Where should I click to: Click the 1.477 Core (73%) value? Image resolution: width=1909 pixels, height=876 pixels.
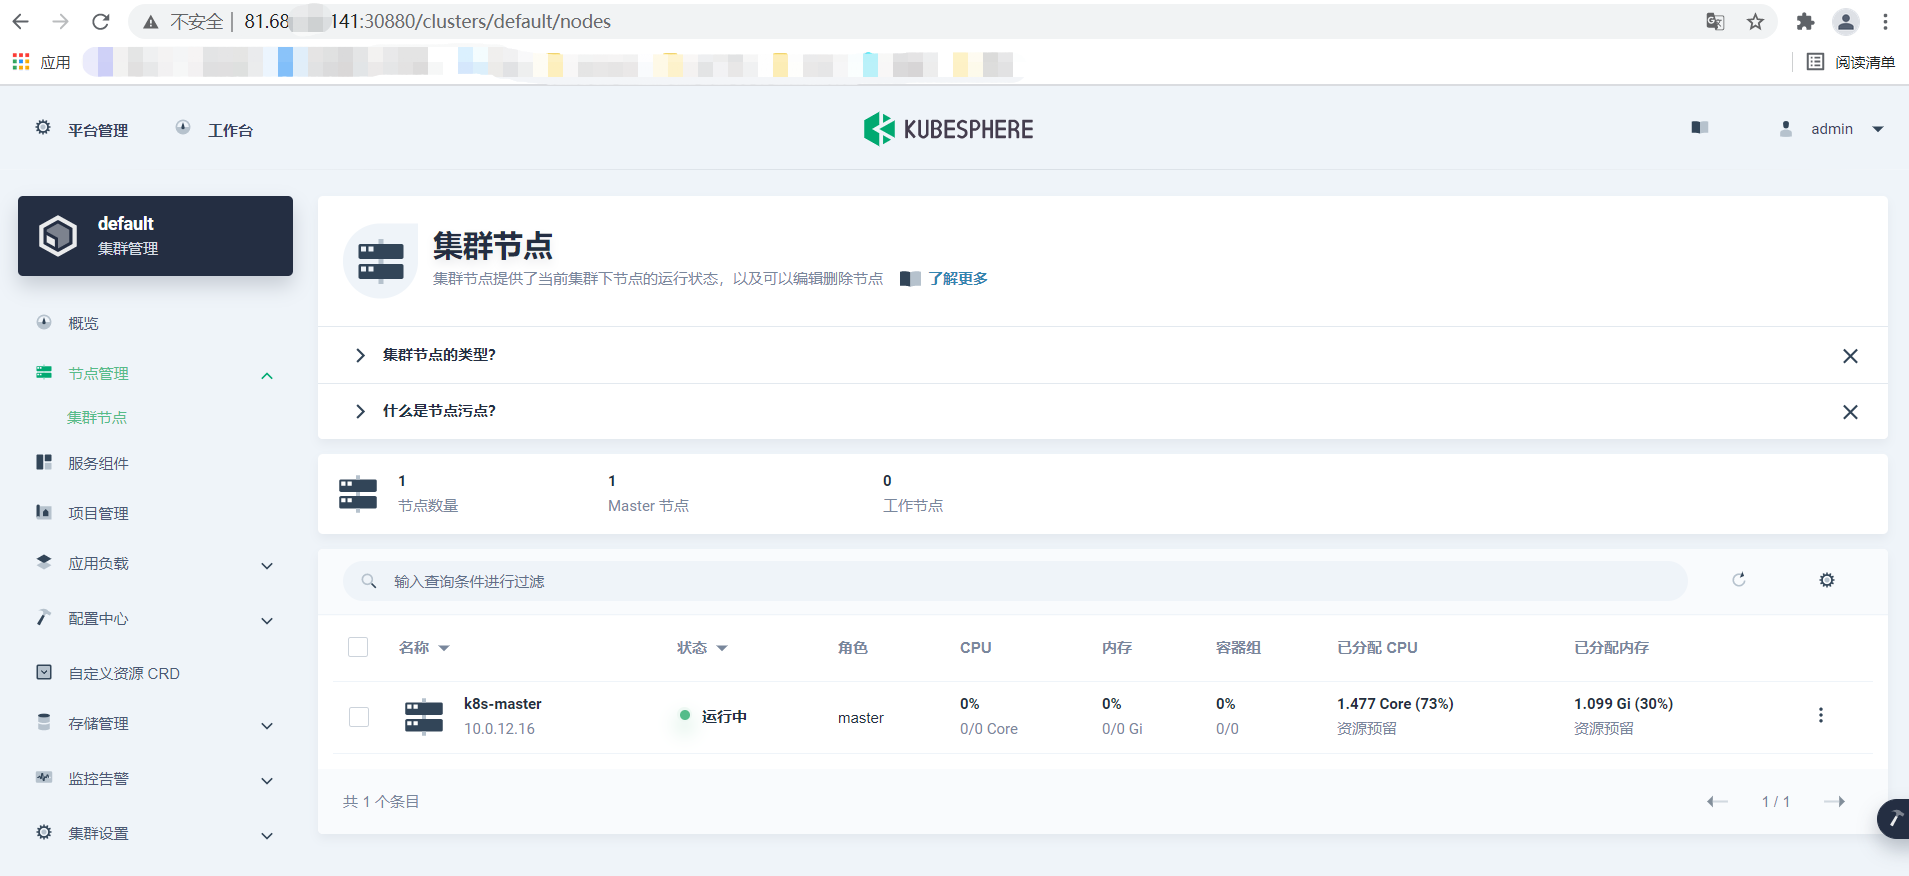click(x=1395, y=704)
